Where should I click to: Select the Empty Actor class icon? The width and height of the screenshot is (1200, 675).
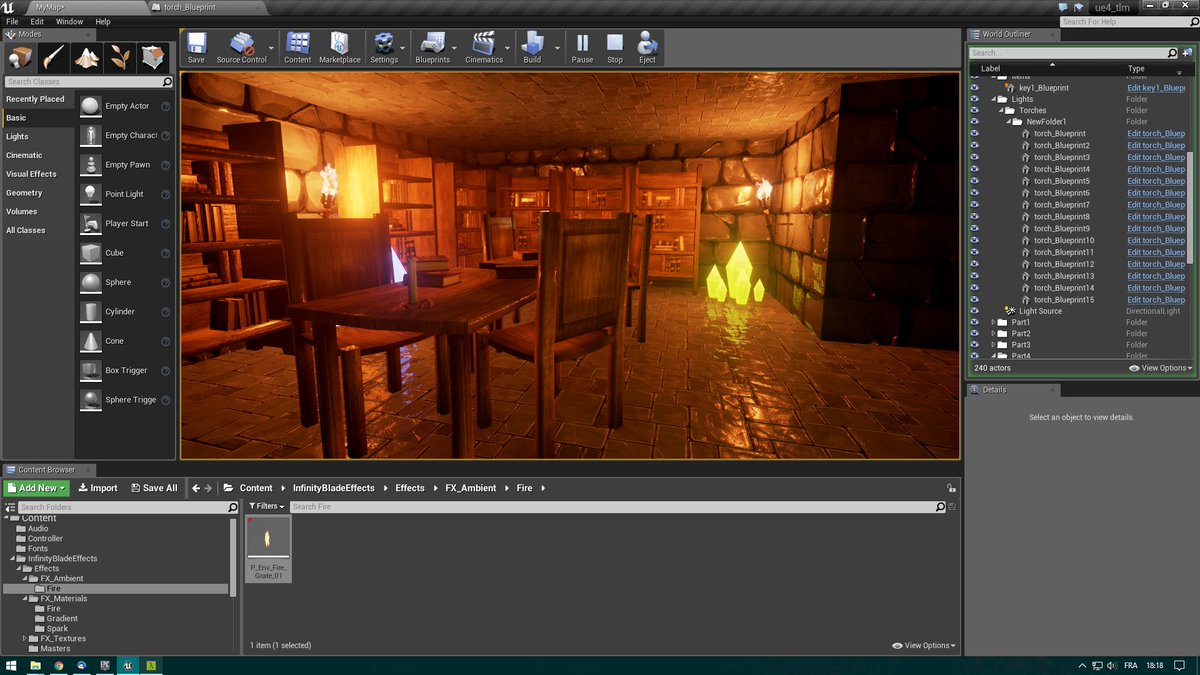[x=91, y=106]
